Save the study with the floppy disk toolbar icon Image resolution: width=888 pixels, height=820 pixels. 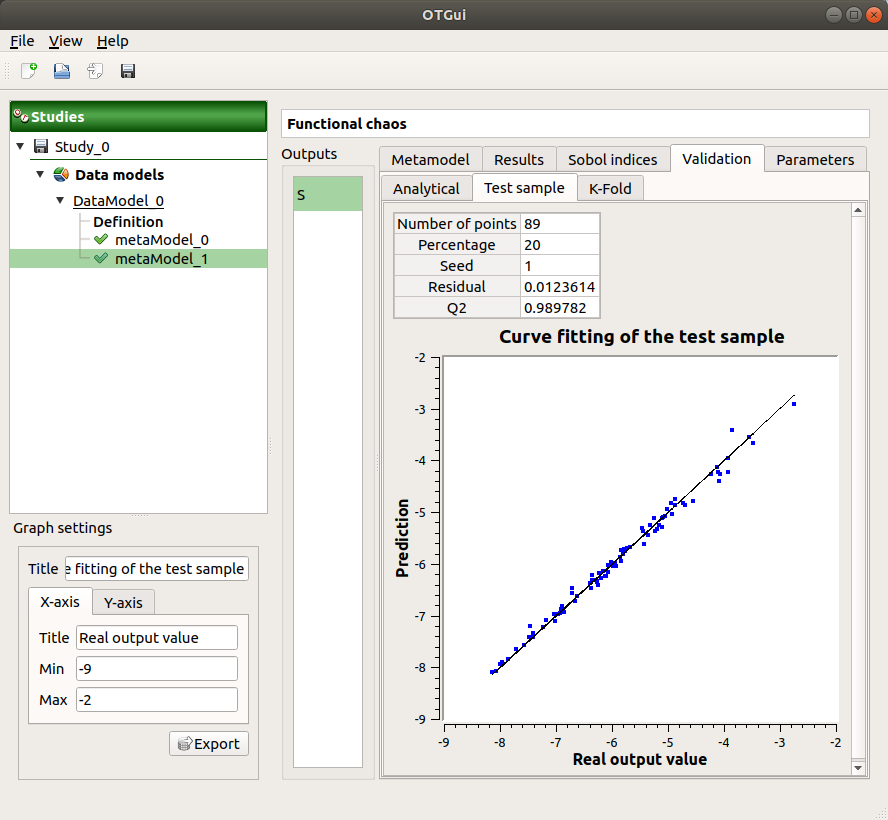(127, 70)
